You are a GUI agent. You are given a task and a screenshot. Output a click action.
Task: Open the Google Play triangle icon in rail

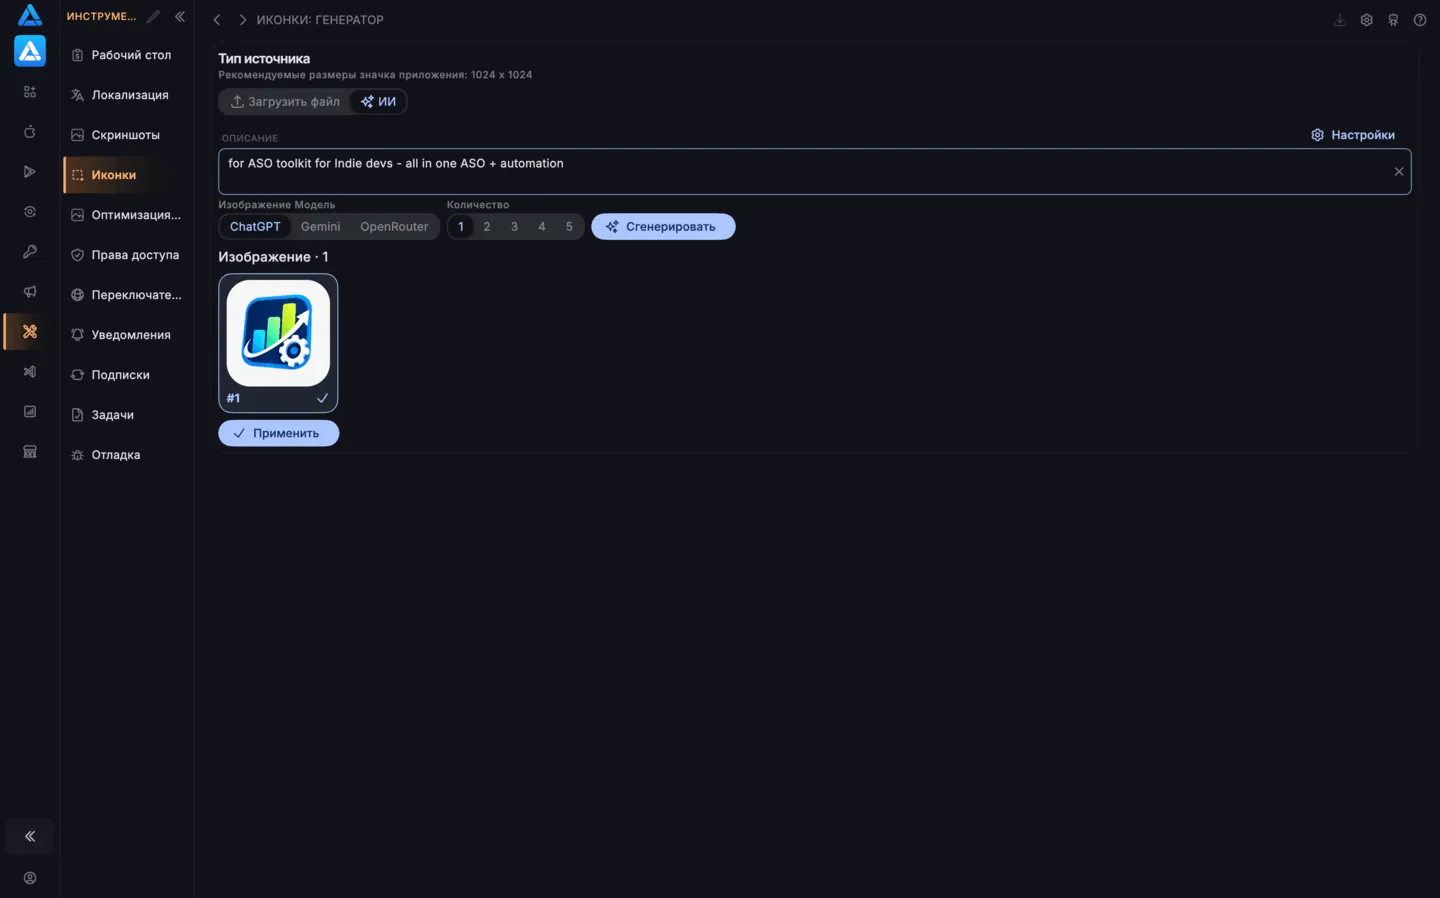(30, 172)
